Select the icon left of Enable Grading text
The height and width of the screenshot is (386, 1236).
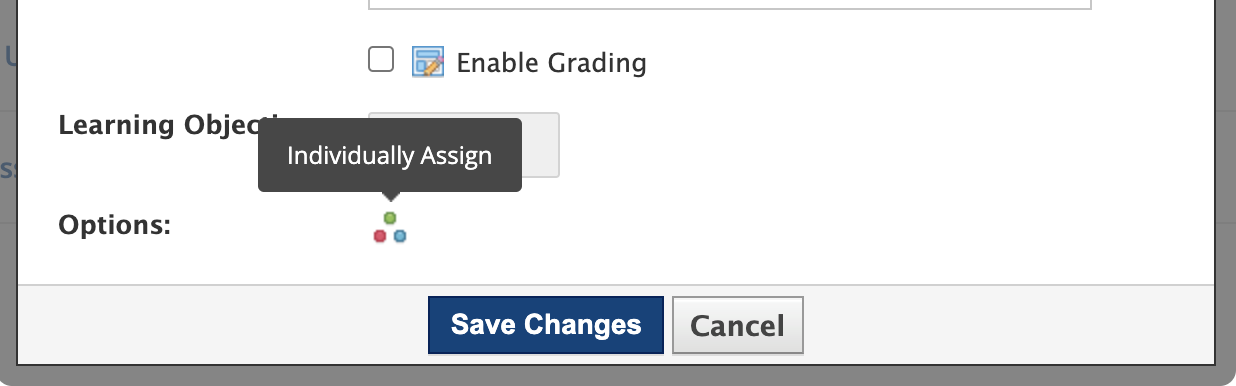tap(427, 62)
